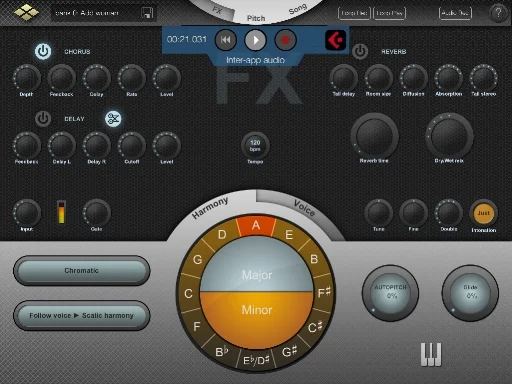
Task: Click the AUTOPITCH 0% knob
Action: point(390,293)
